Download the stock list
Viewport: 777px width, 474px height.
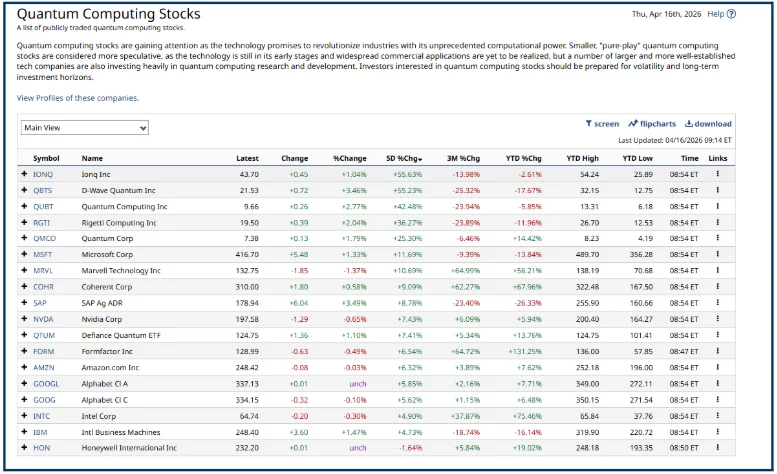(708, 124)
